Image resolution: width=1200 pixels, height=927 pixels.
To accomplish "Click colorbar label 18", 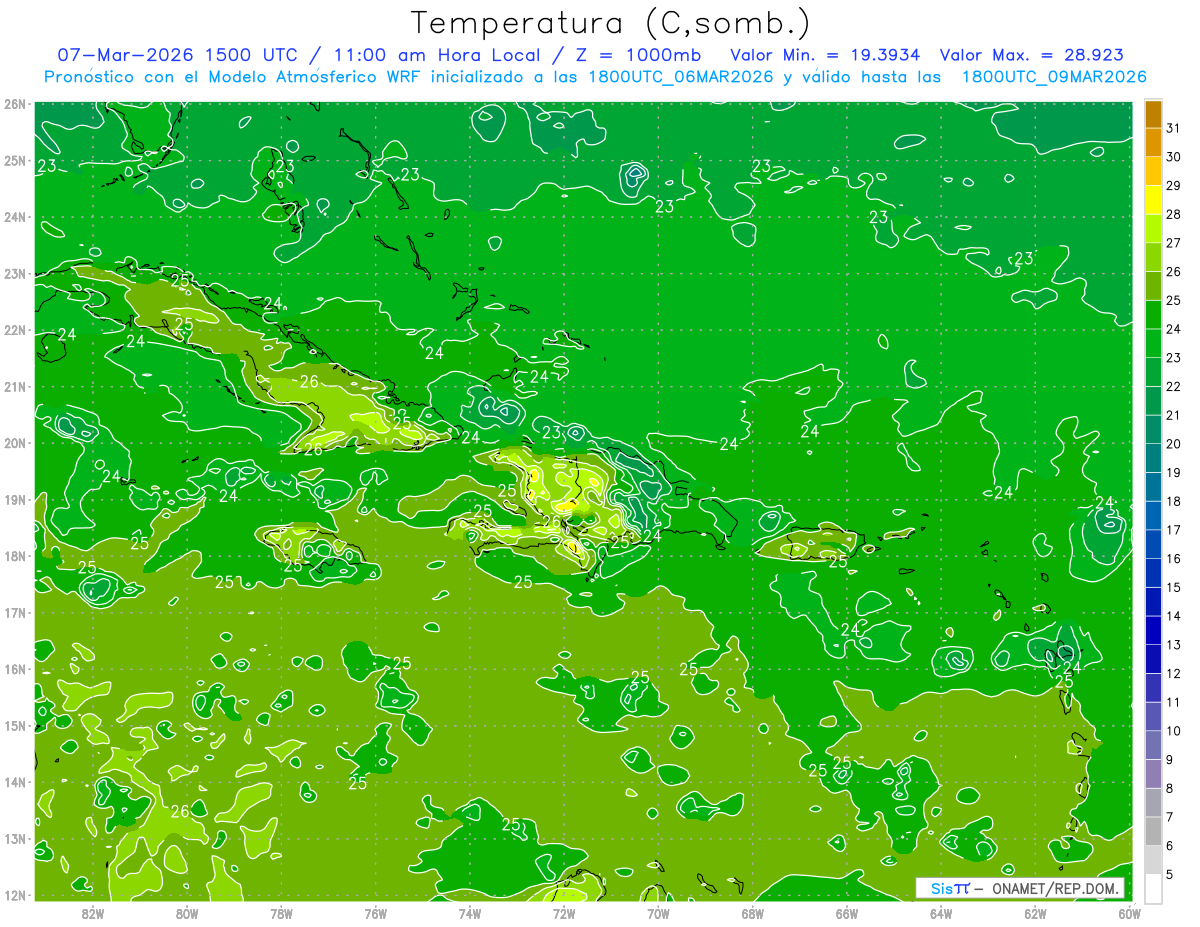I will [1175, 501].
